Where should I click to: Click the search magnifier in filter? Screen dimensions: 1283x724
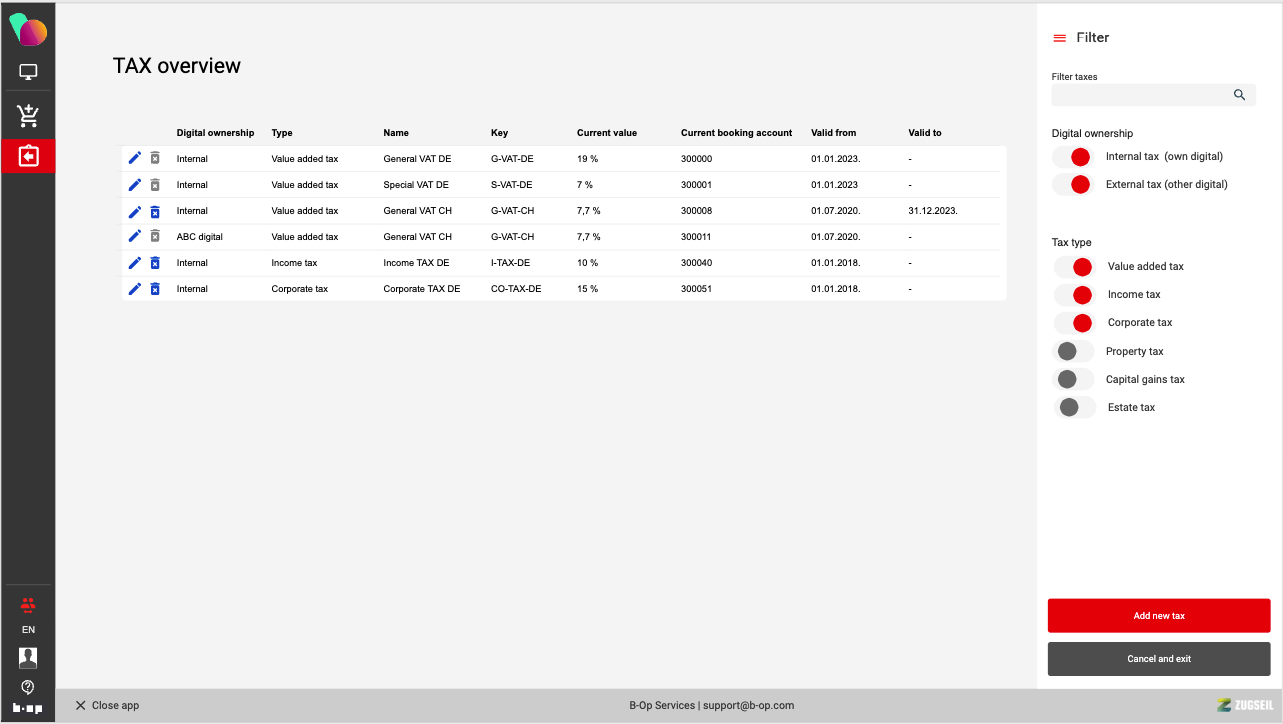click(1239, 95)
